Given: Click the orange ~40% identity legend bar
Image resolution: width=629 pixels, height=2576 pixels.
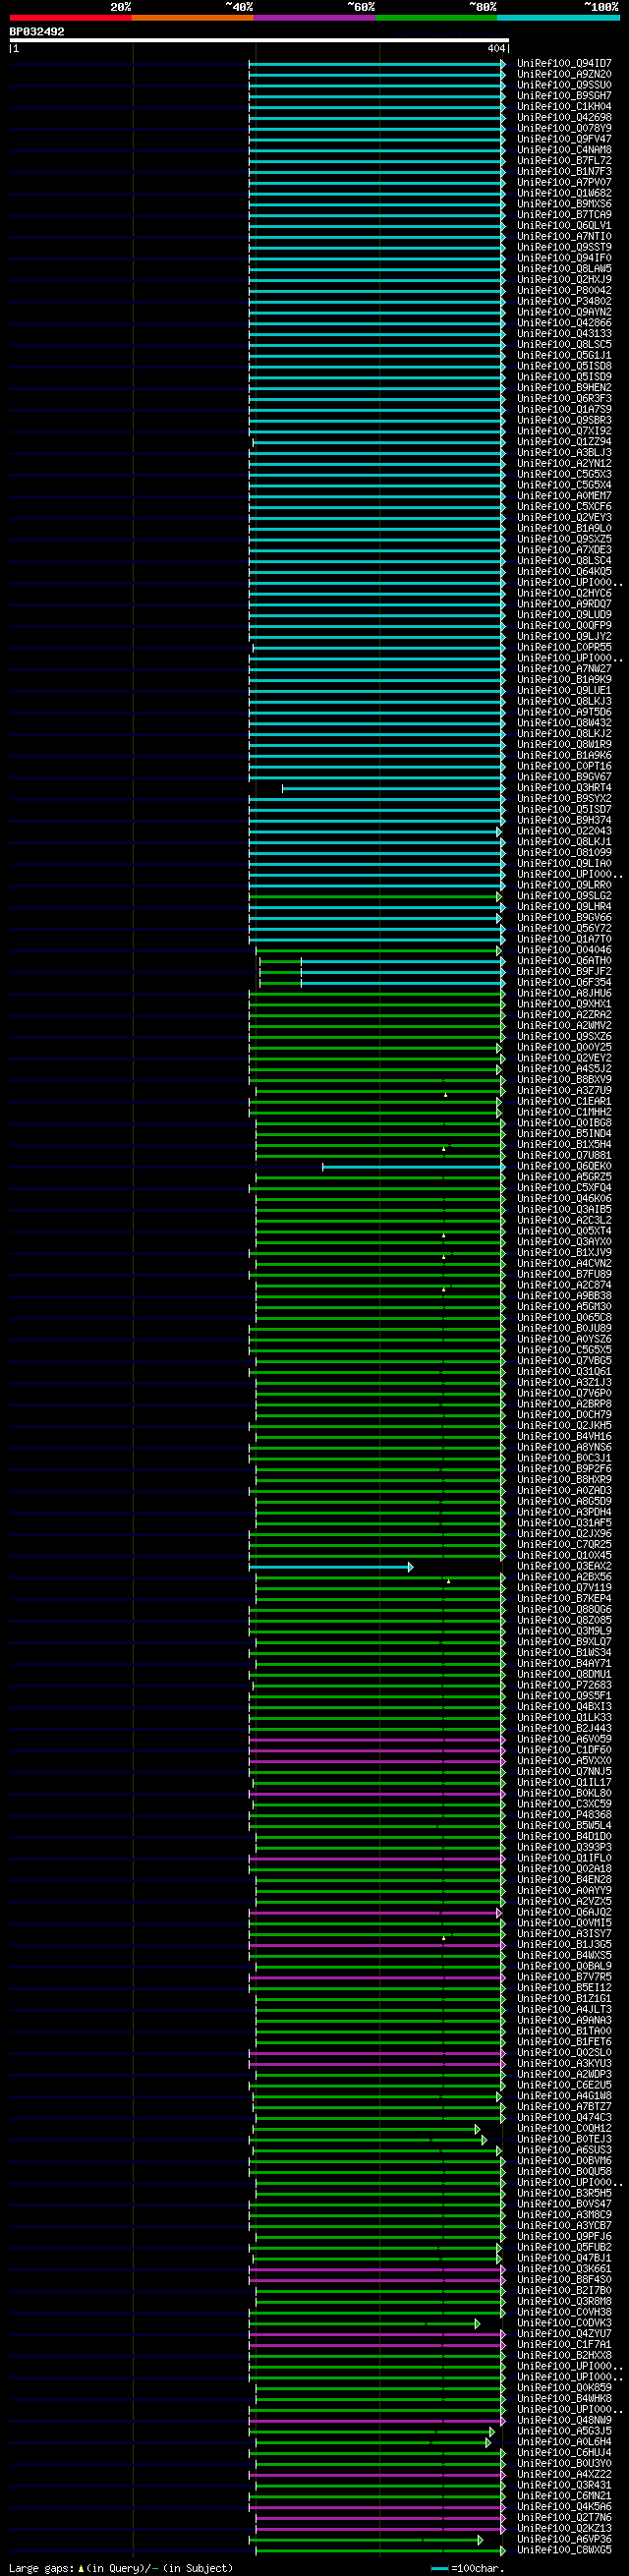Looking at the screenshot, I should (192, 18).
